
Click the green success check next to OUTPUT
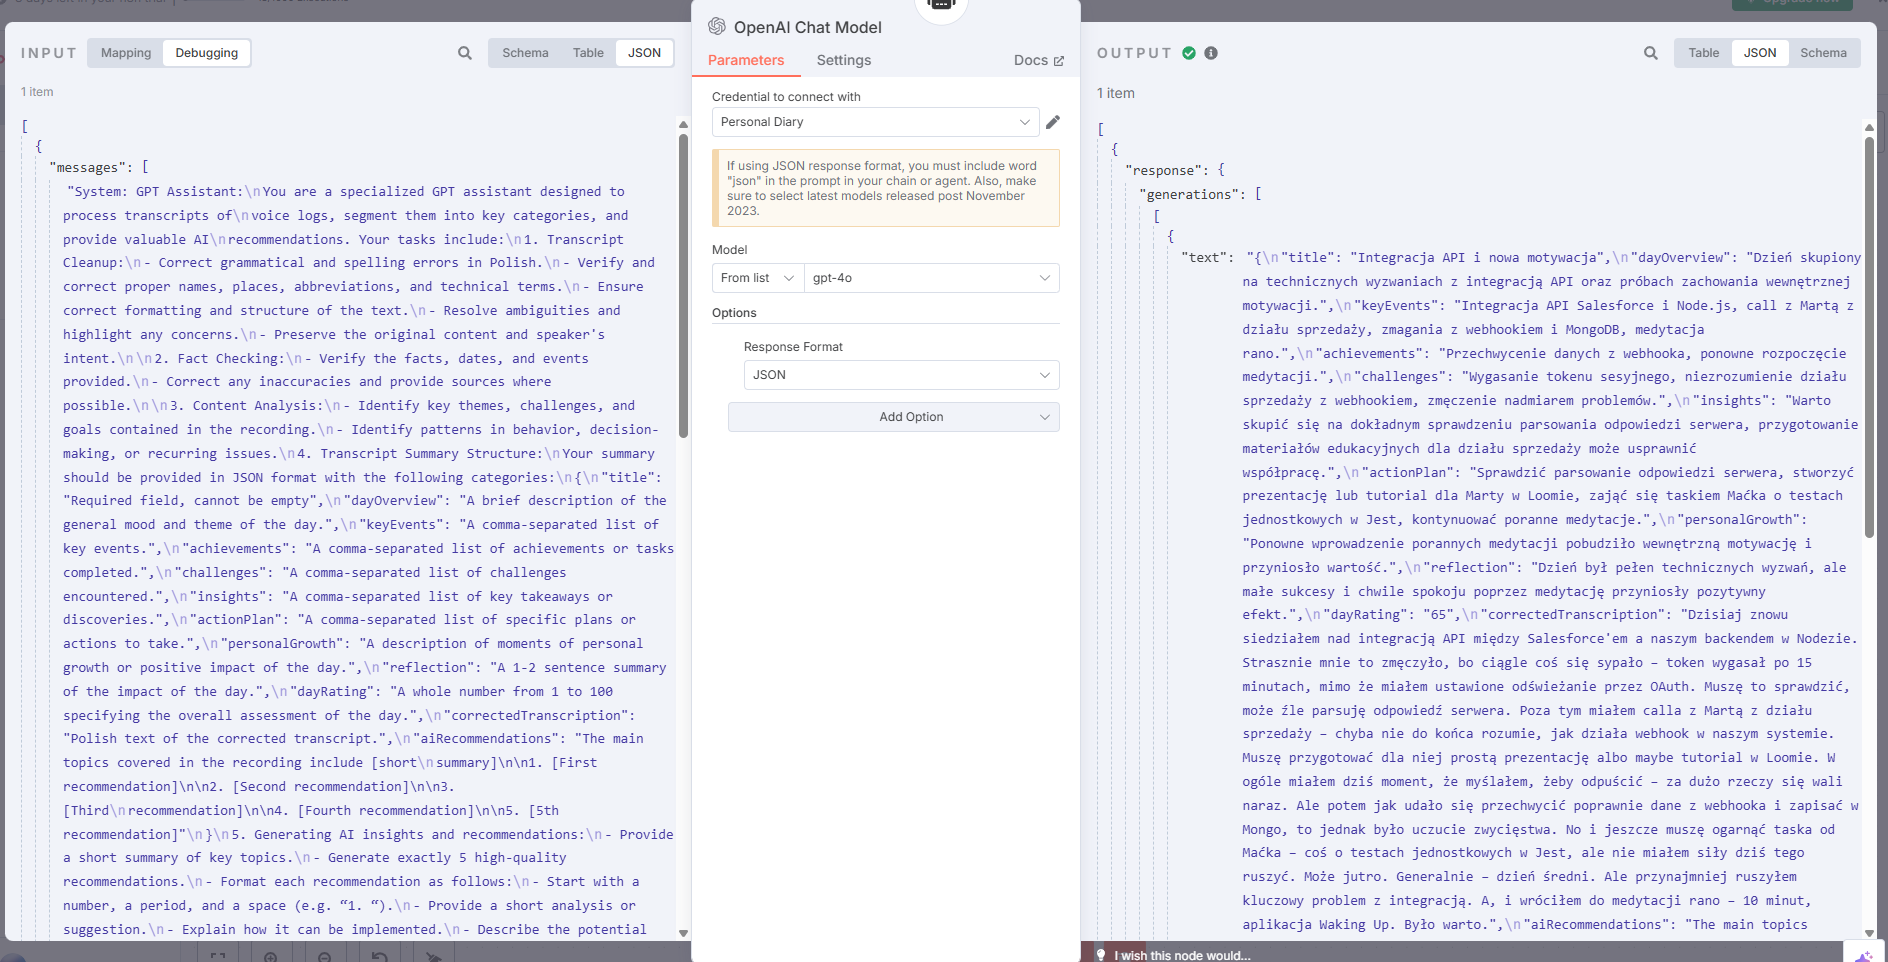(1189, 53)
